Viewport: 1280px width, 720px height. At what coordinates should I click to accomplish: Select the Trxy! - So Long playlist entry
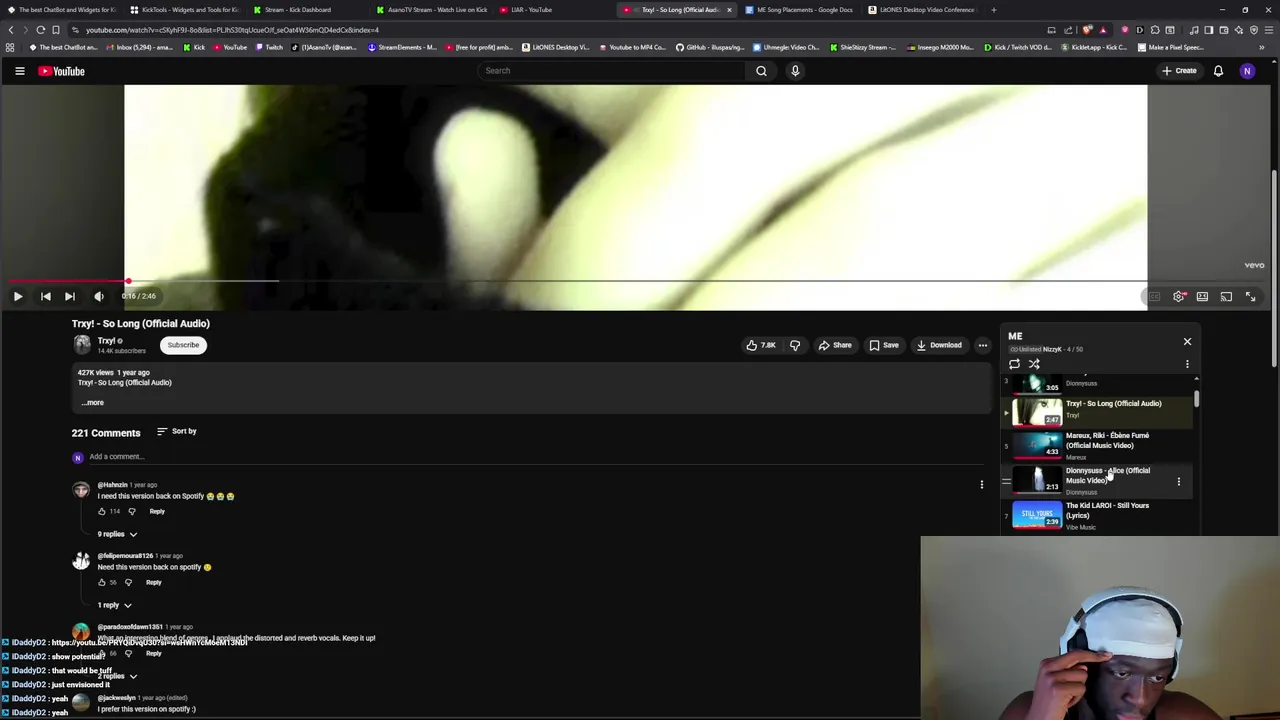(x=1098, y=411)
